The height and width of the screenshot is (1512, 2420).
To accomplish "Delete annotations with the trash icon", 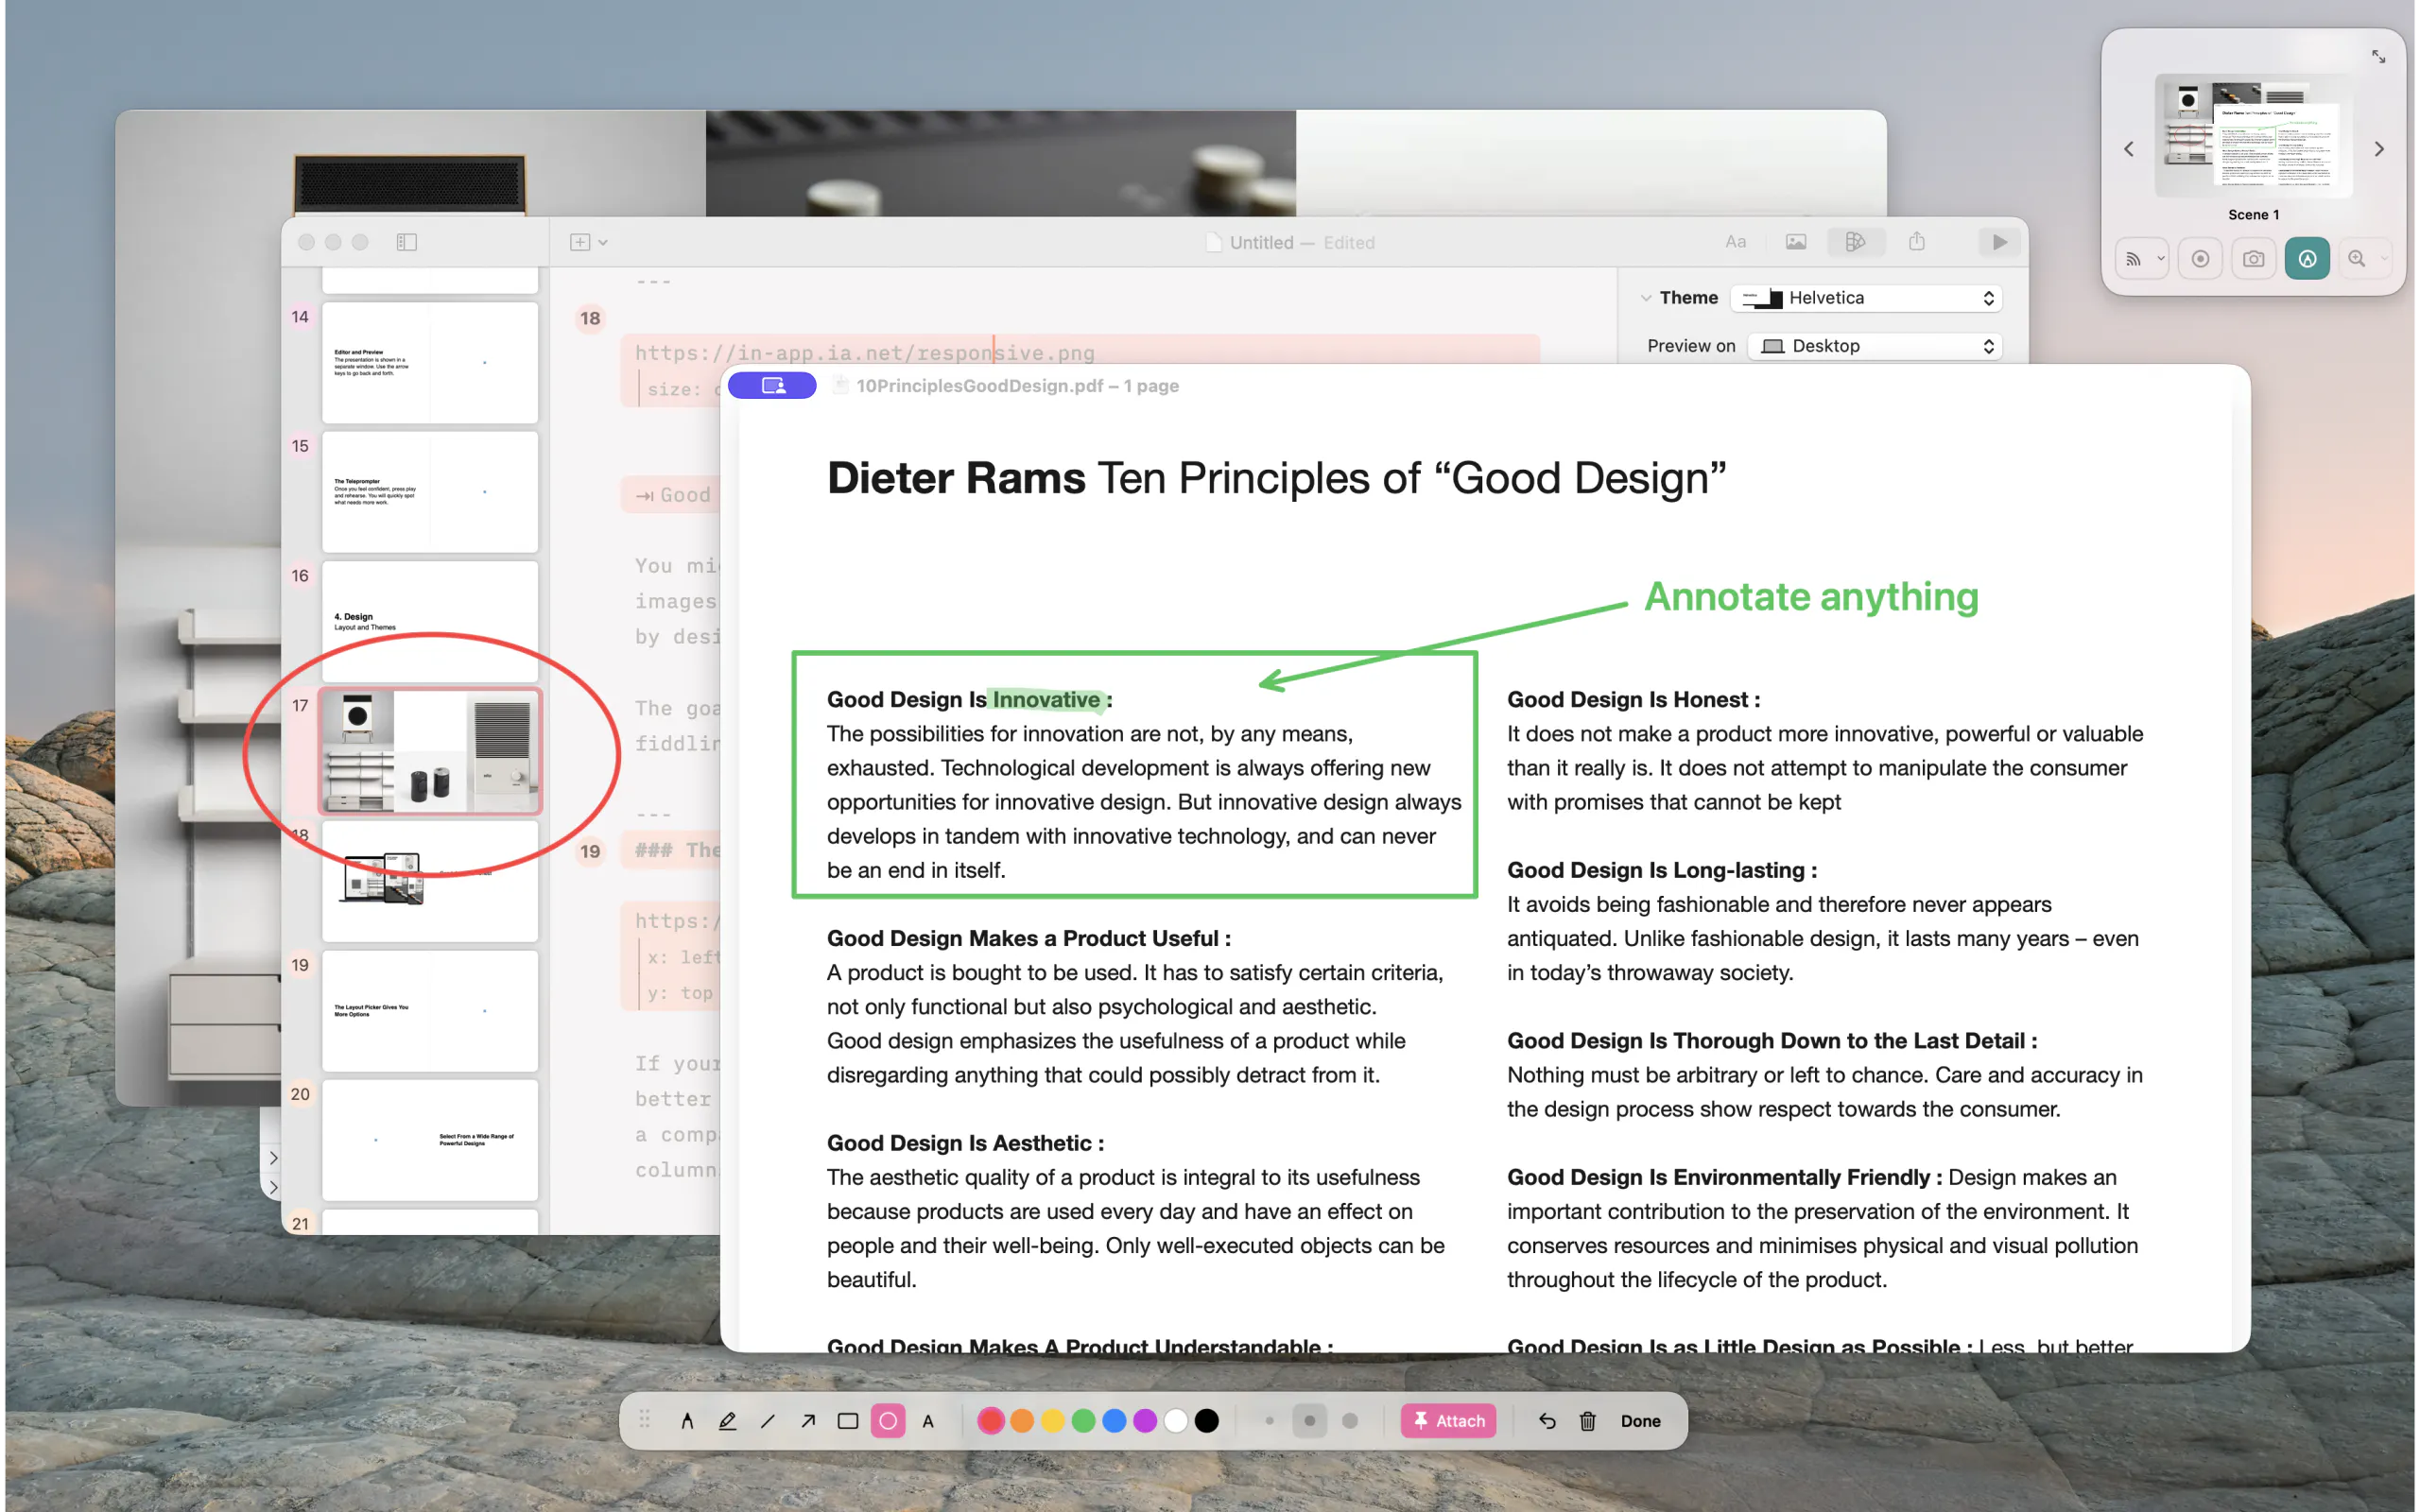I will coord(1588,1421).
